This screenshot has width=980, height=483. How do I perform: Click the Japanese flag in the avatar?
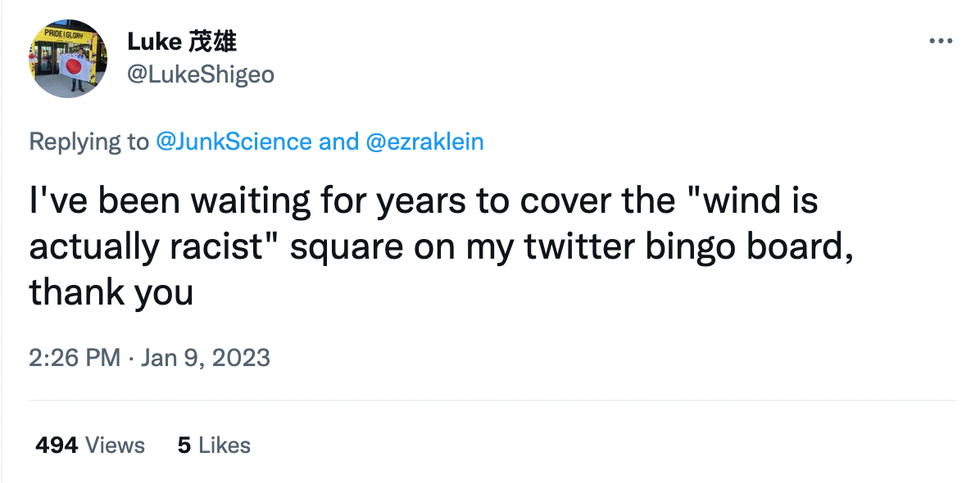tap(73, 66)
